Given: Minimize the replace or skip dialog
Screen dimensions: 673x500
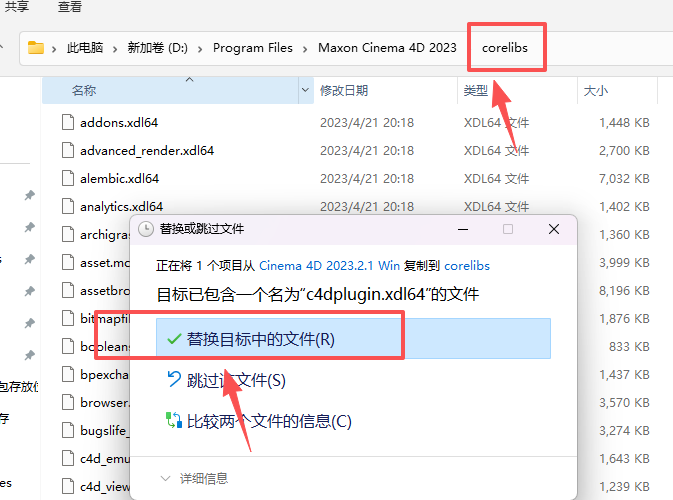Looking at the screenshot, I should click(463, 229).
